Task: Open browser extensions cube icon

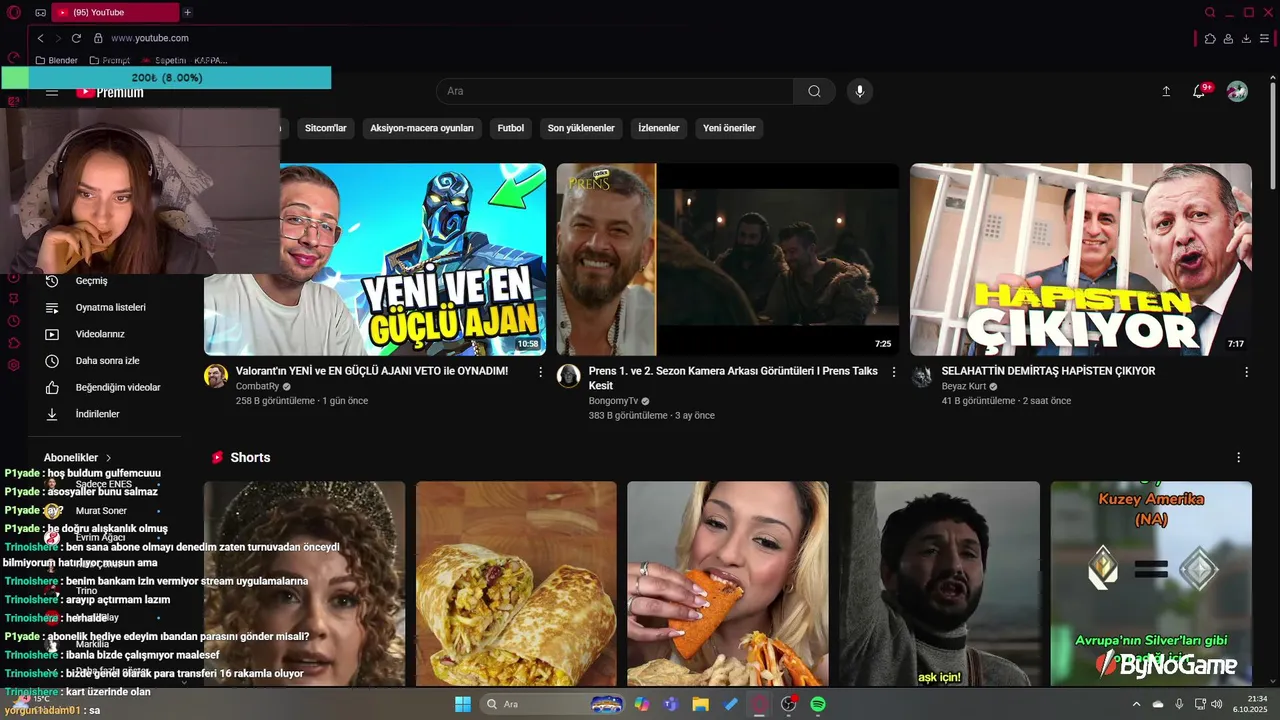Action: coord(1210,38)
